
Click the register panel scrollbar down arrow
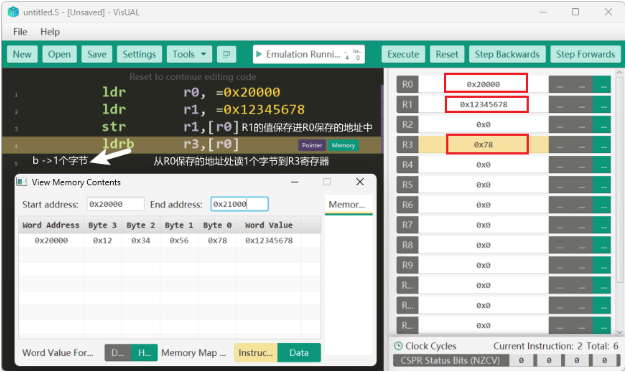coord(619,332)
